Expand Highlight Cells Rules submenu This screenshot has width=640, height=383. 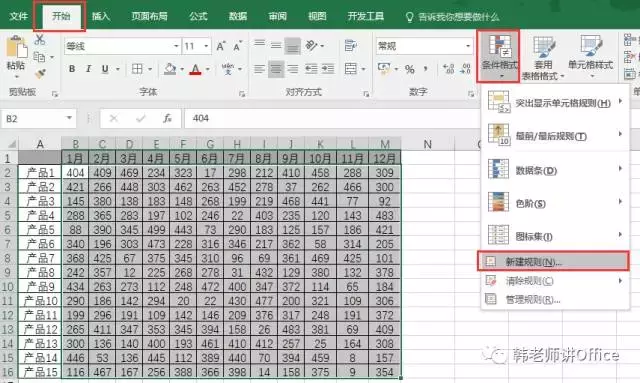[x=556, y=103]
